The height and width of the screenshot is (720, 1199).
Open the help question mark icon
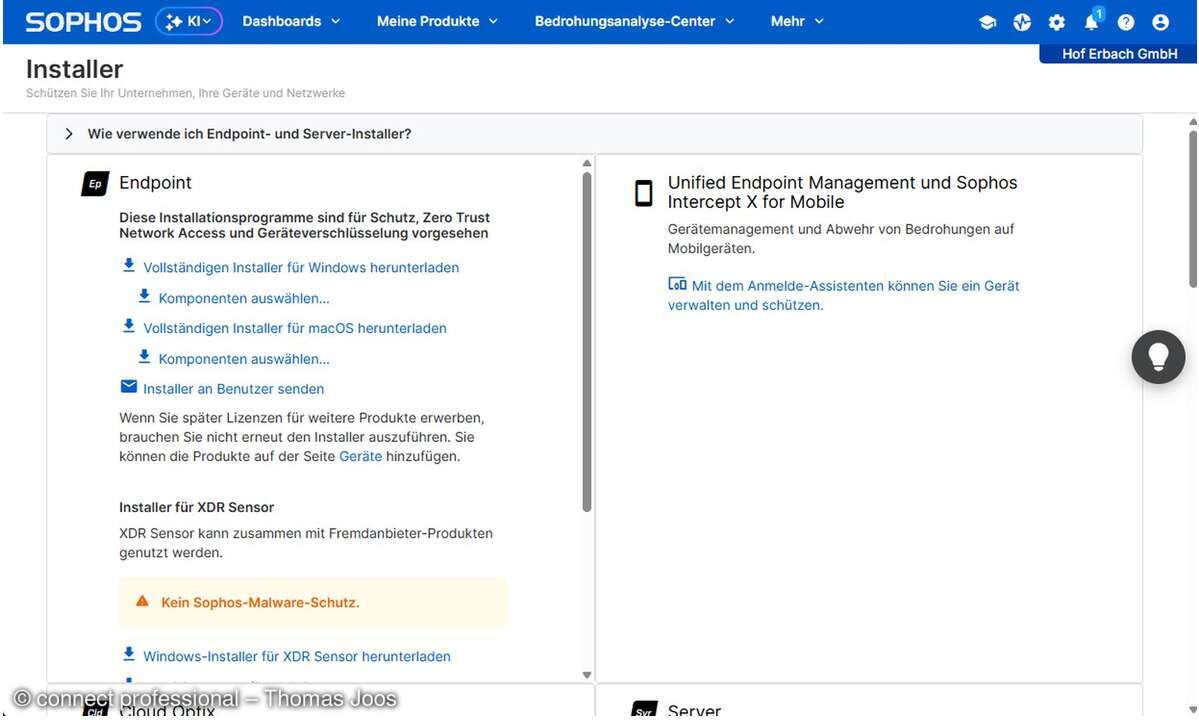pyautogui.click(x=1126, y=22)
